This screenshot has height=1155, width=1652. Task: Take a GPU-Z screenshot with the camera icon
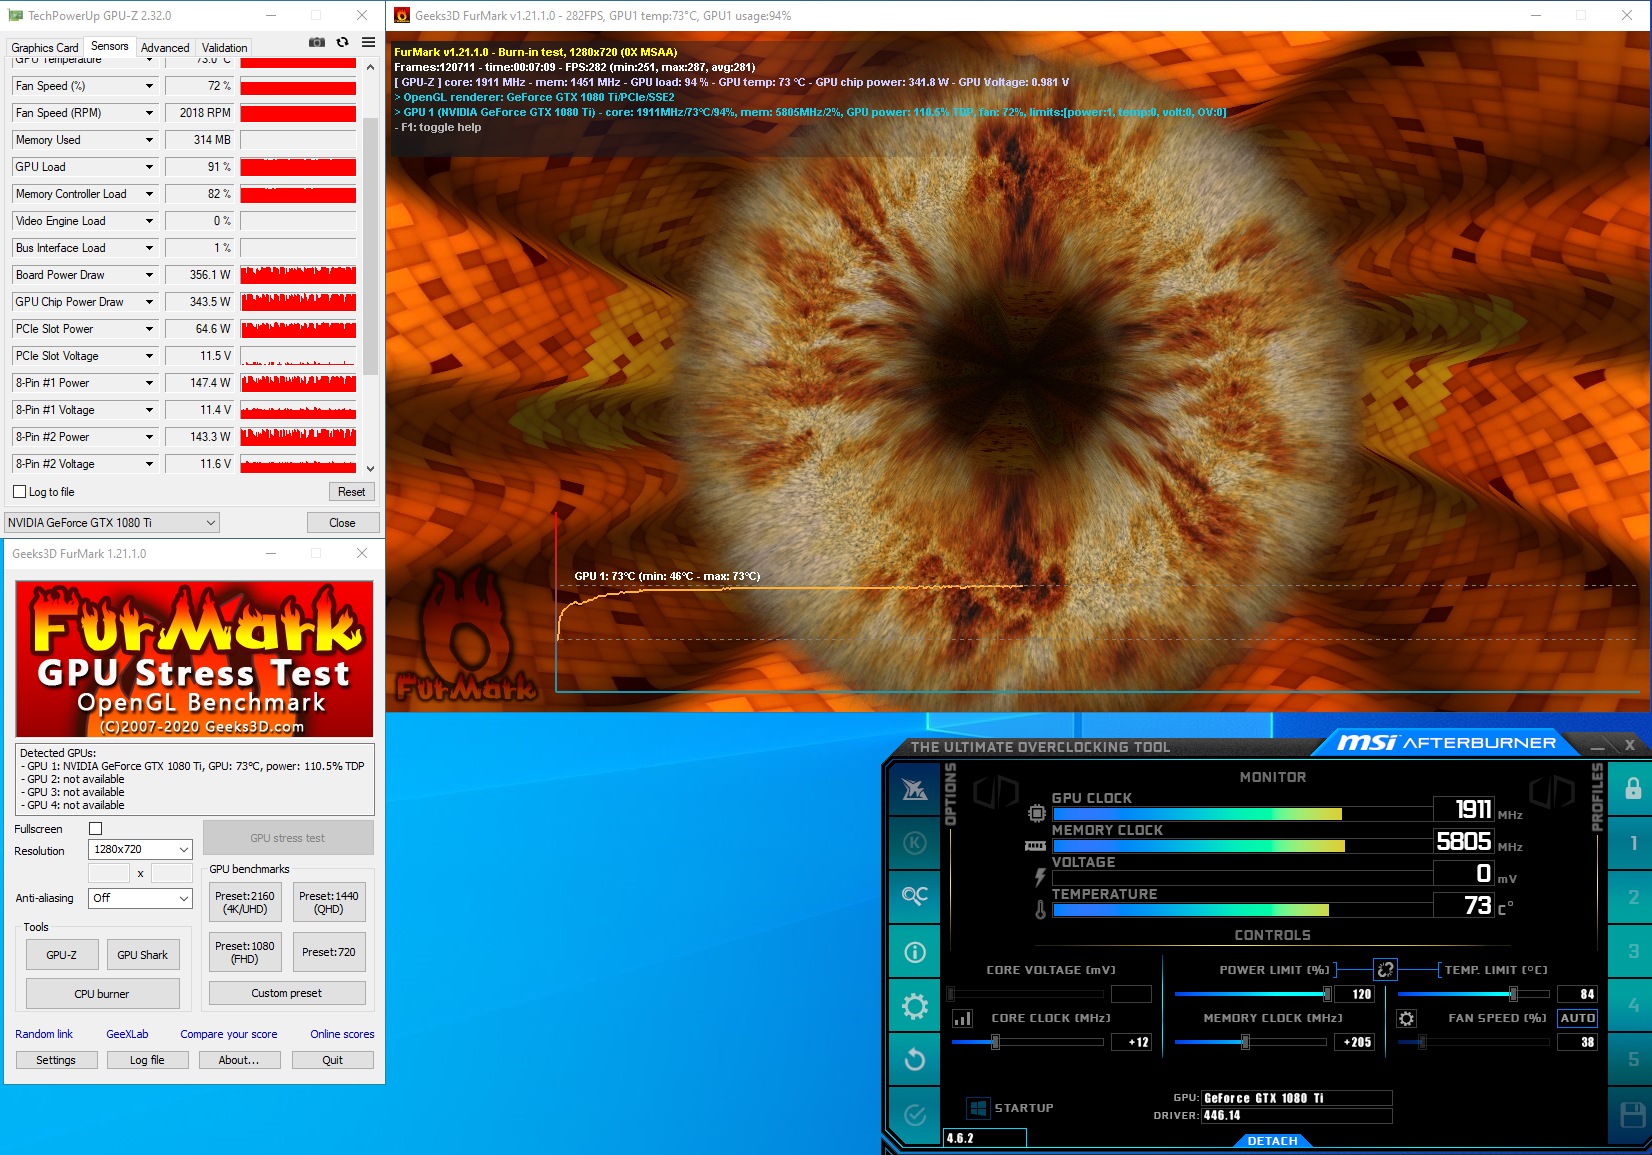point(317,42)
